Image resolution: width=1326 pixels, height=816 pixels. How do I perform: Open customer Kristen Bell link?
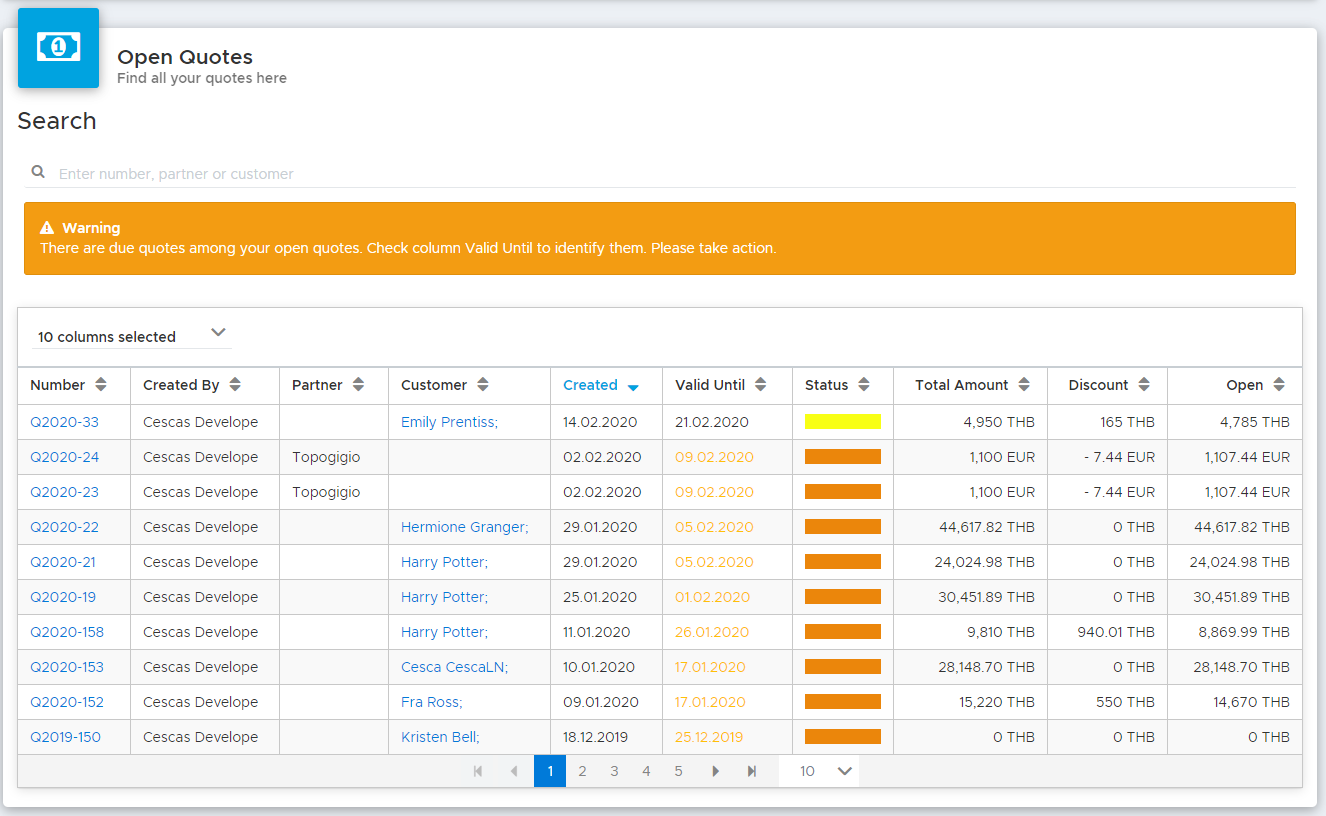point(440,737)
